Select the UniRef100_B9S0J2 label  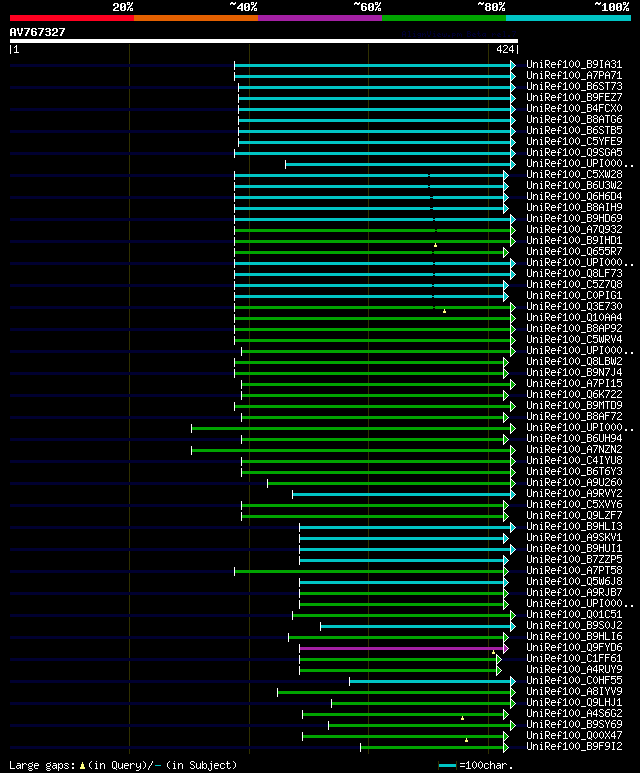click(574, 626)
